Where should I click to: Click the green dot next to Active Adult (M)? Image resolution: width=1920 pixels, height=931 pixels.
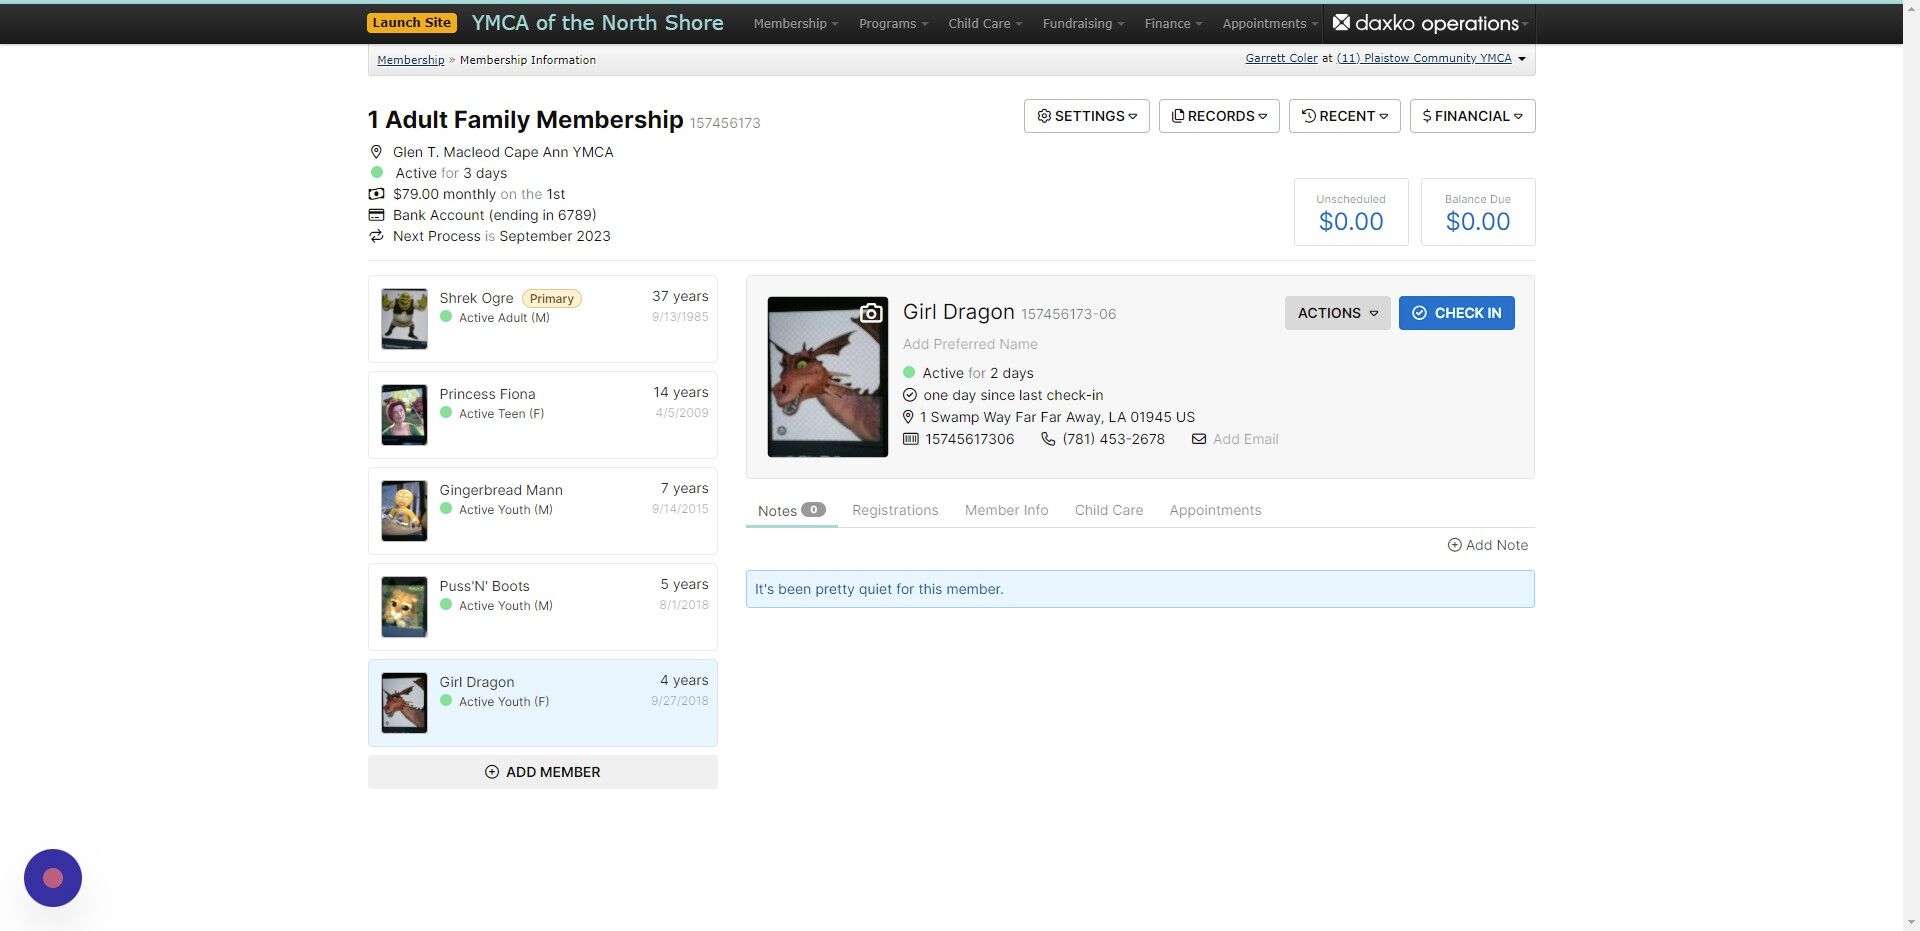pyautogui.click(x=446, y=317)
